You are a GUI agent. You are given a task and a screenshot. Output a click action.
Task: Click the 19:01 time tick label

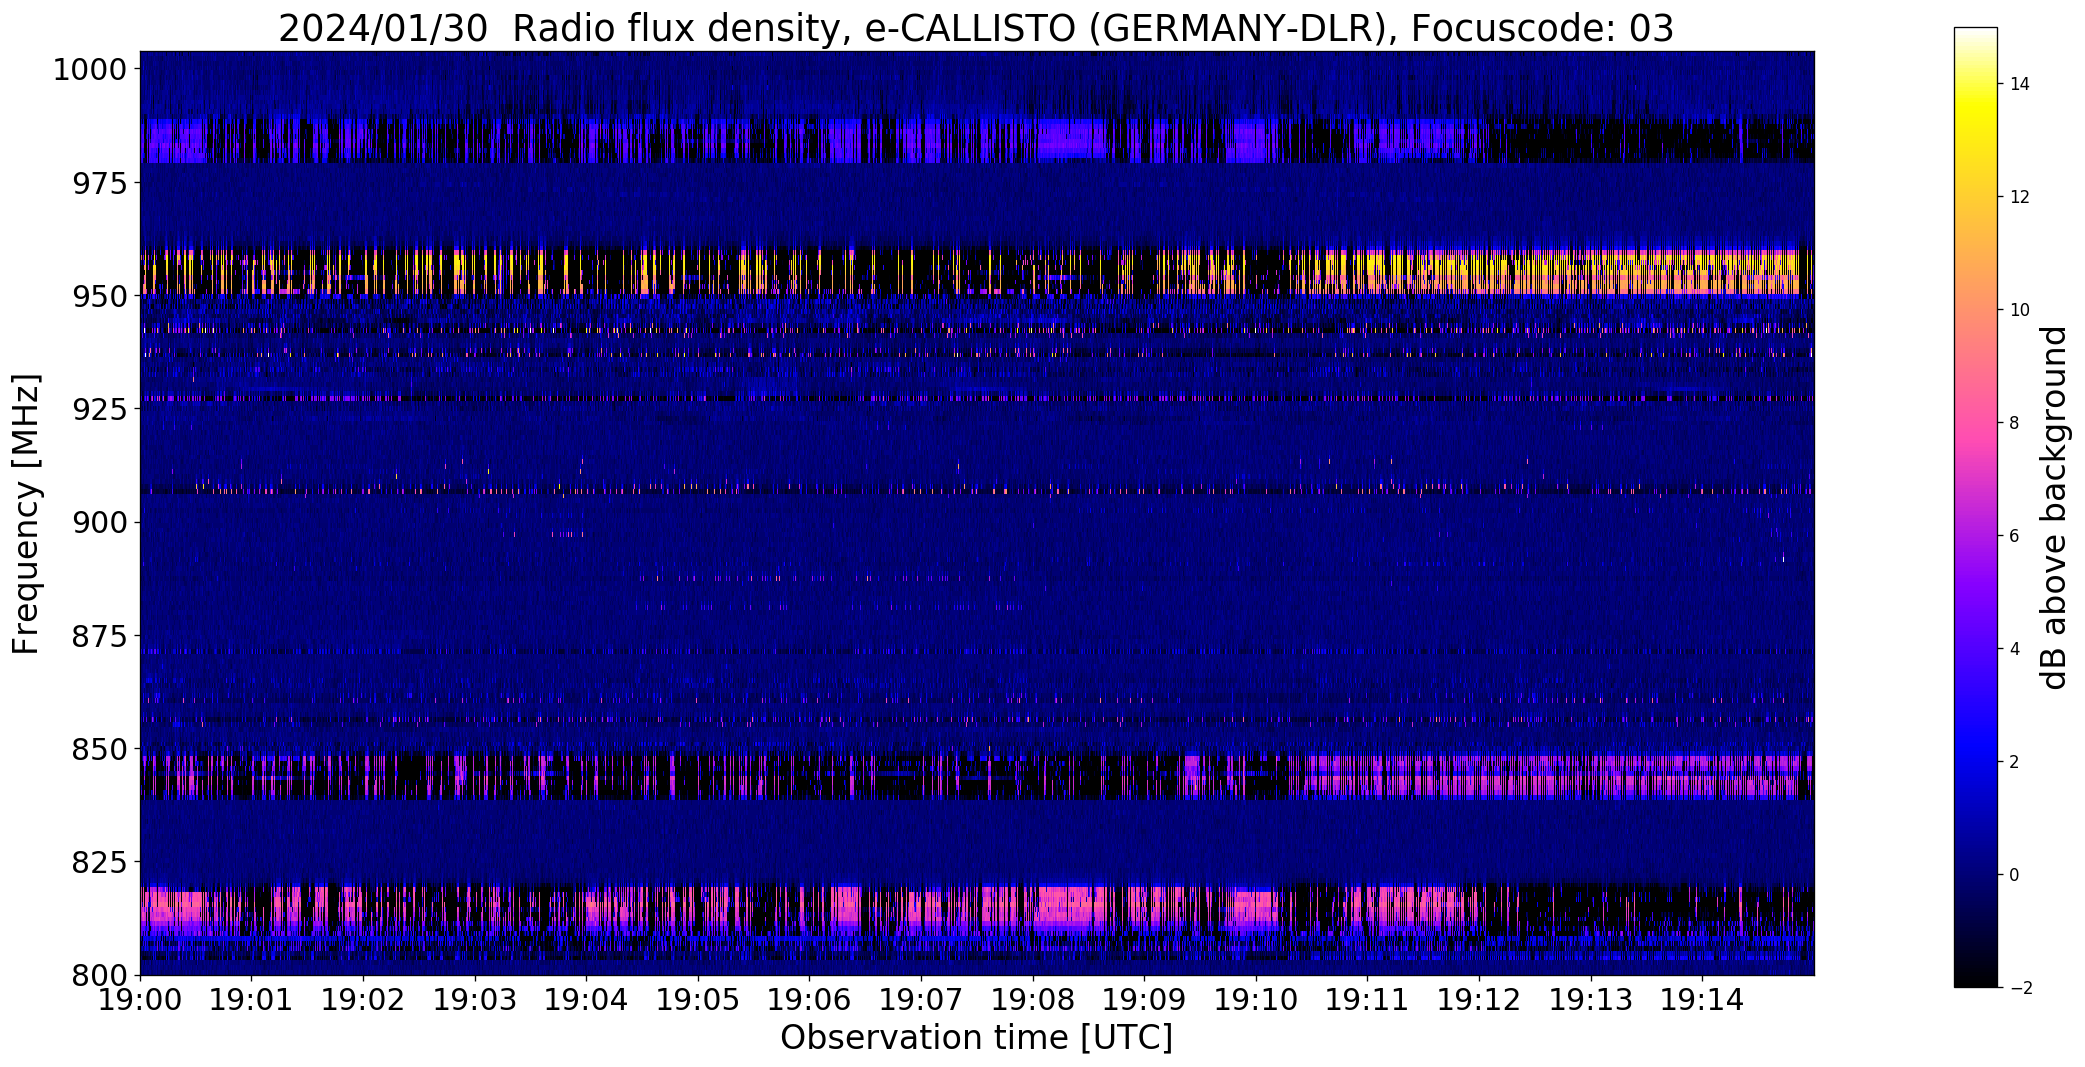[251, 999]
